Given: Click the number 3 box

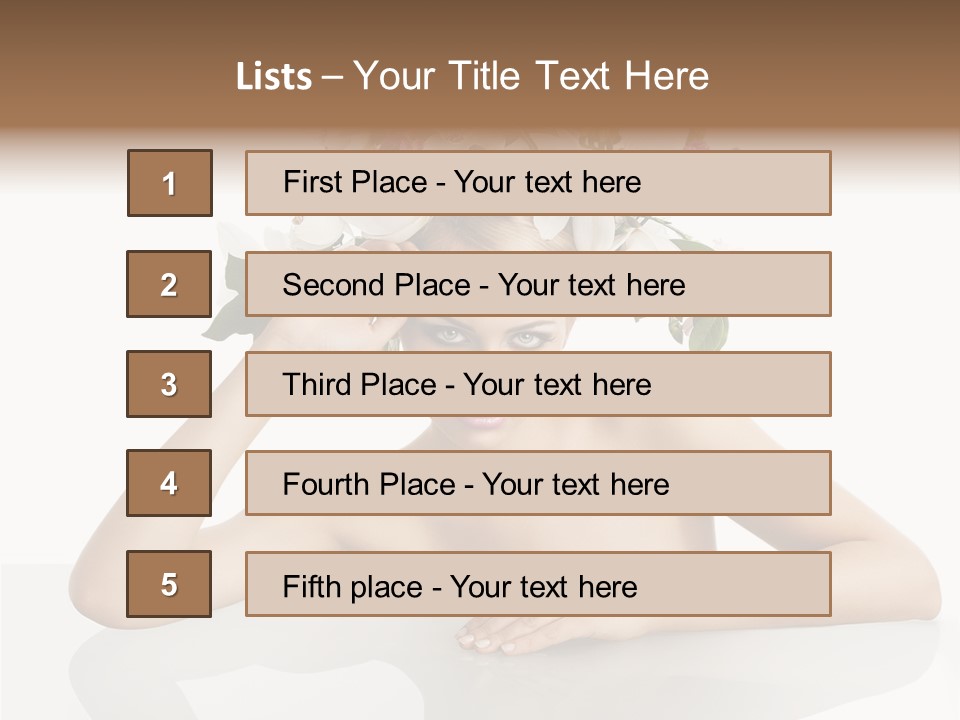Looking at the screenshot, I should pos(169,384).
